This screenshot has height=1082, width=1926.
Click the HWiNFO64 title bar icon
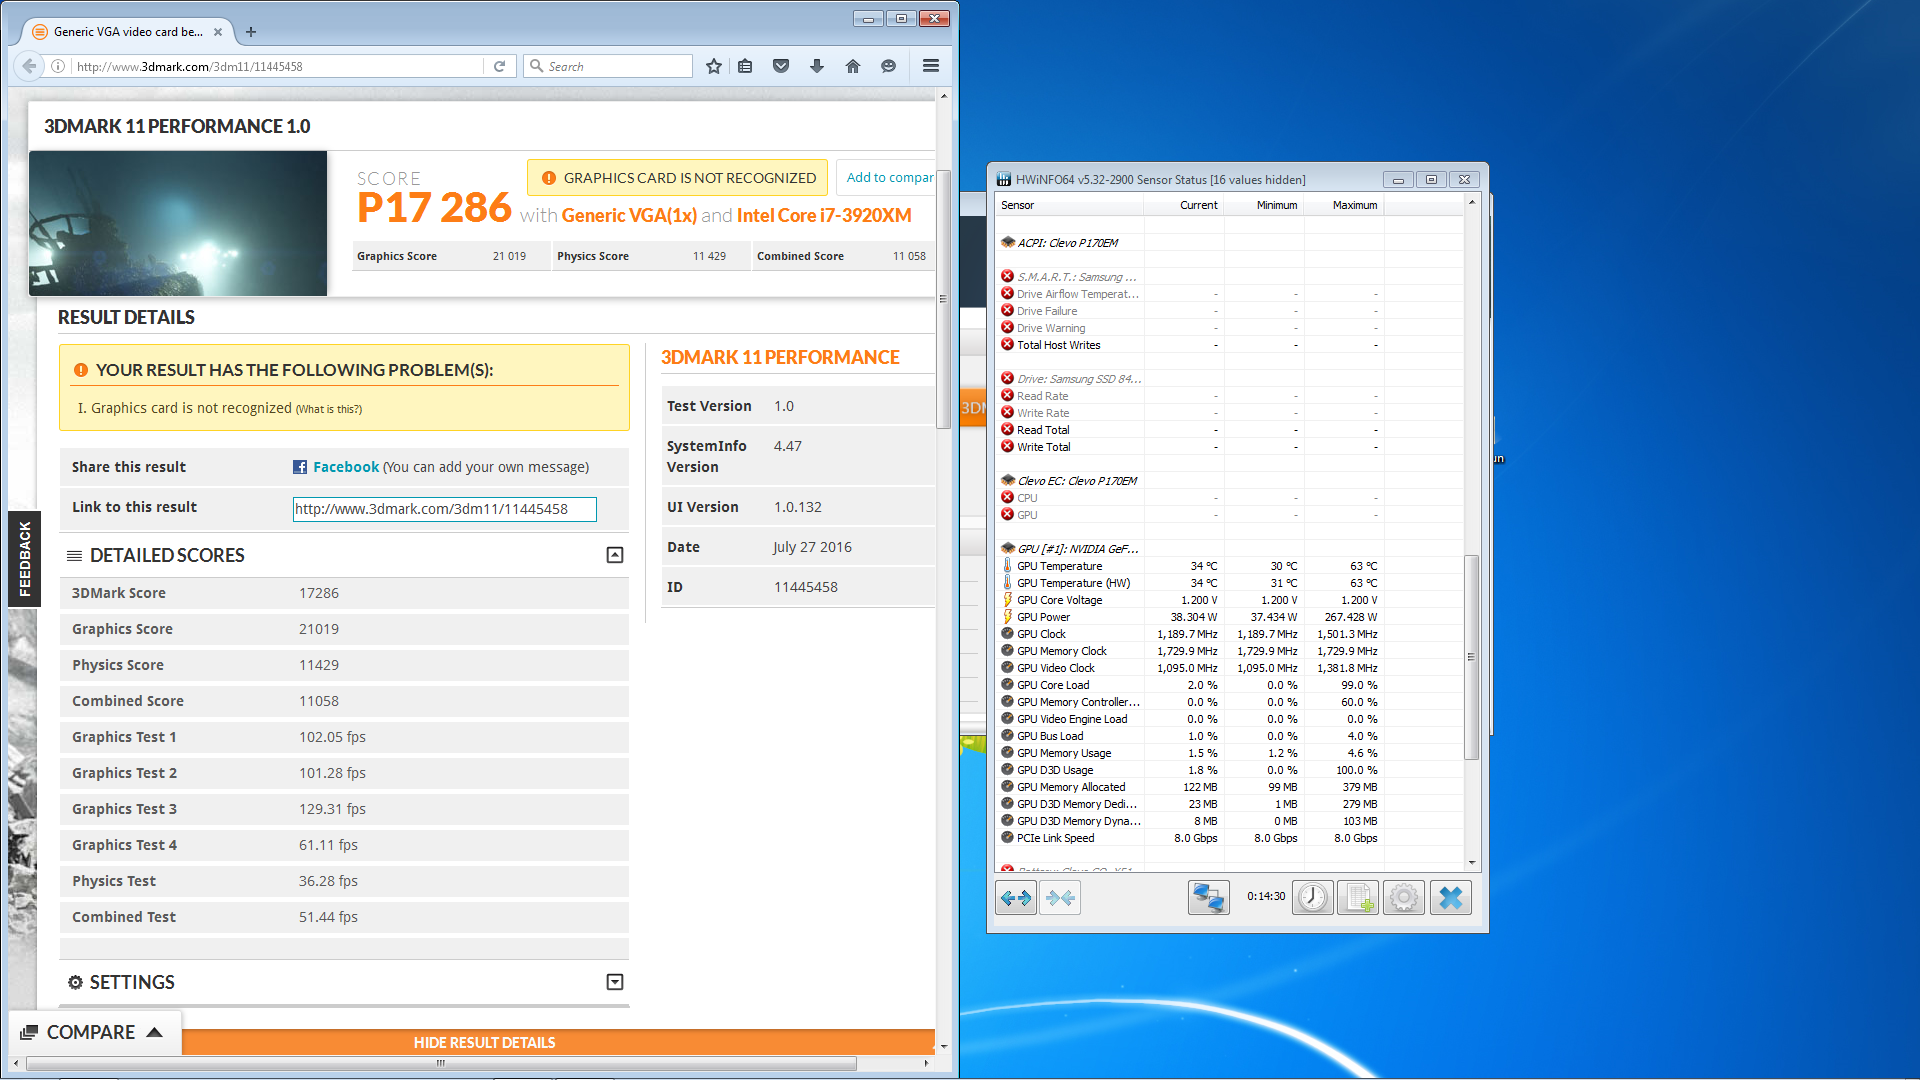tap(1006, 180)
